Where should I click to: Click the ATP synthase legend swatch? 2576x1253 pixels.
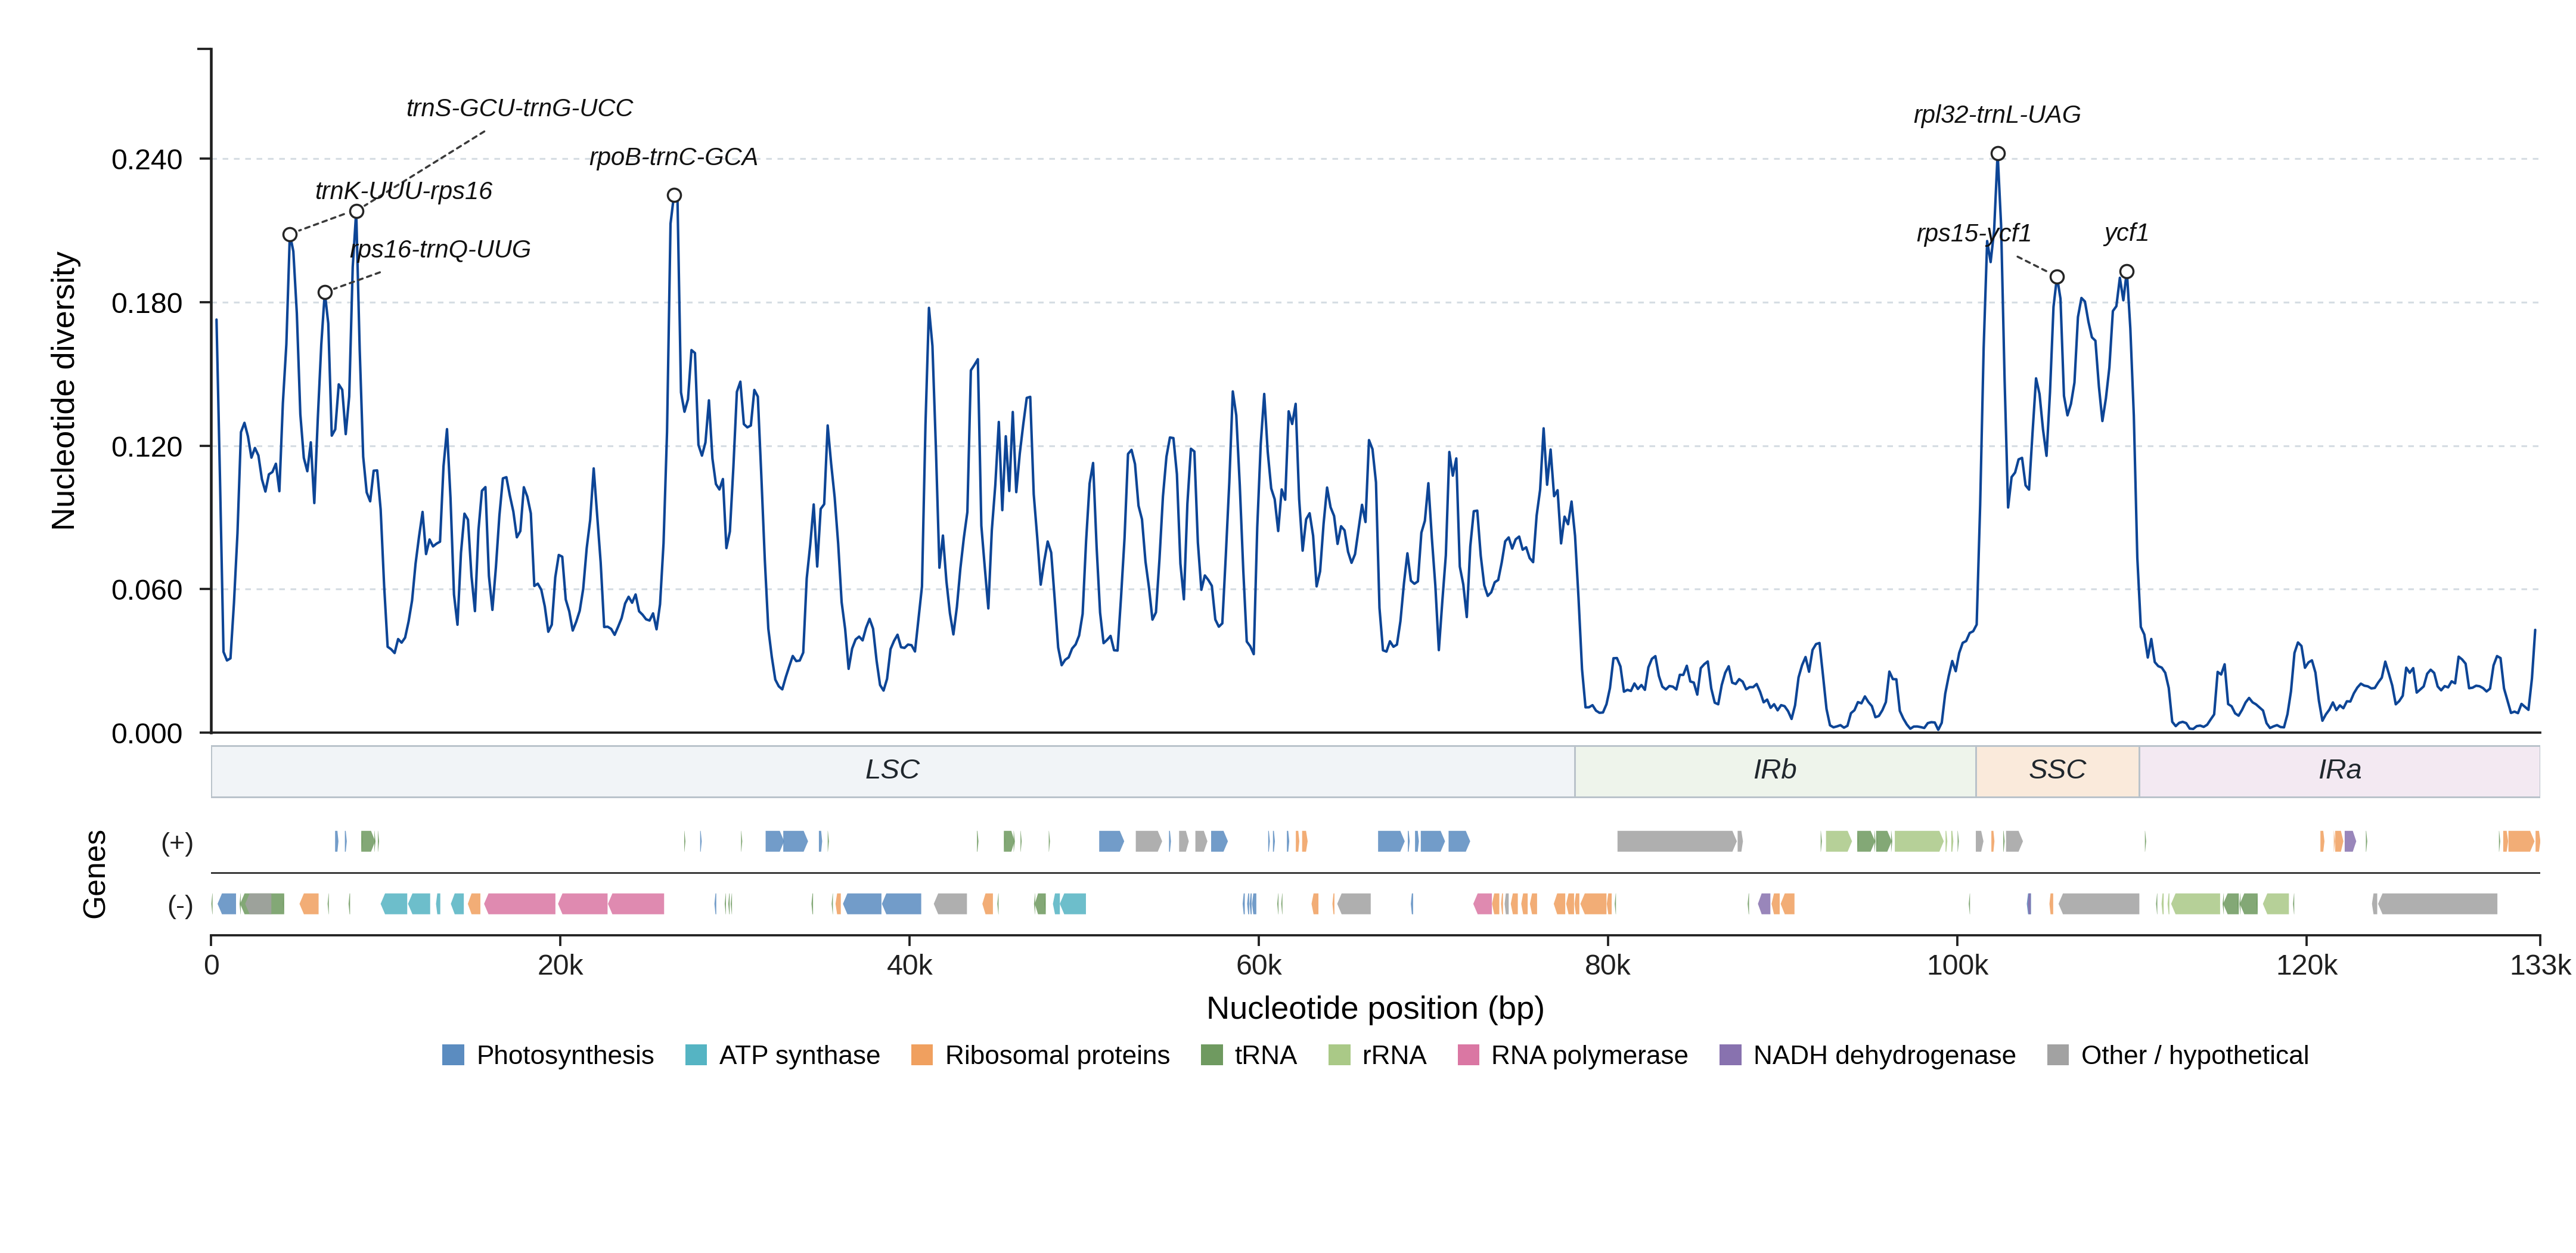pyautogui.click(x=696, y=1055)
